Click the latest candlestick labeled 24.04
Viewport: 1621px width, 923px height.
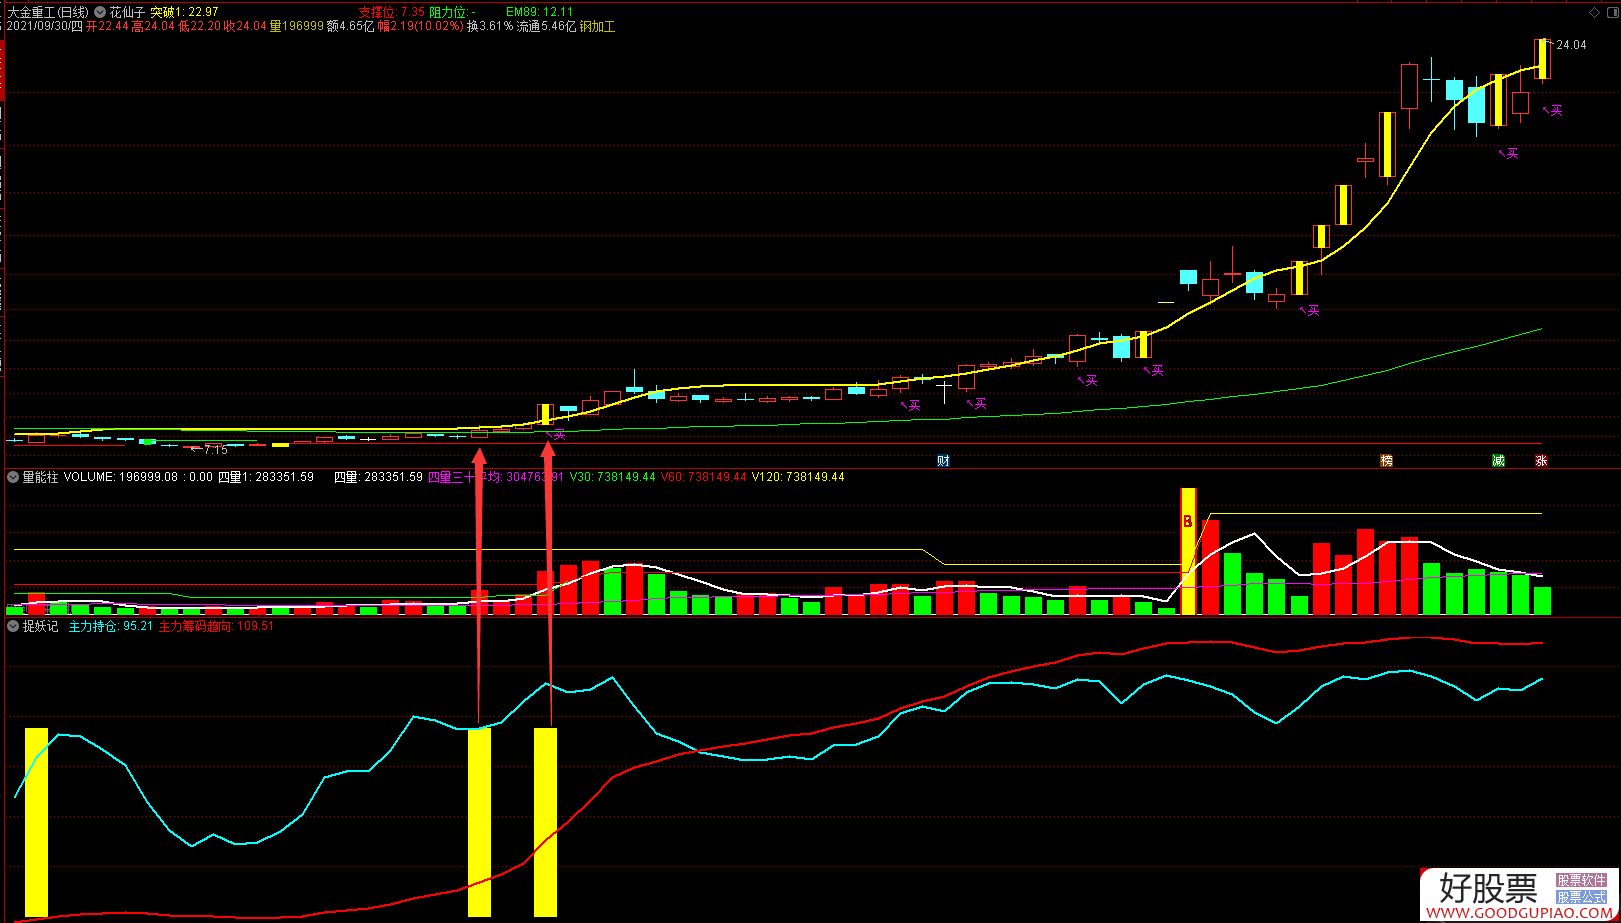click(1543, 59)
